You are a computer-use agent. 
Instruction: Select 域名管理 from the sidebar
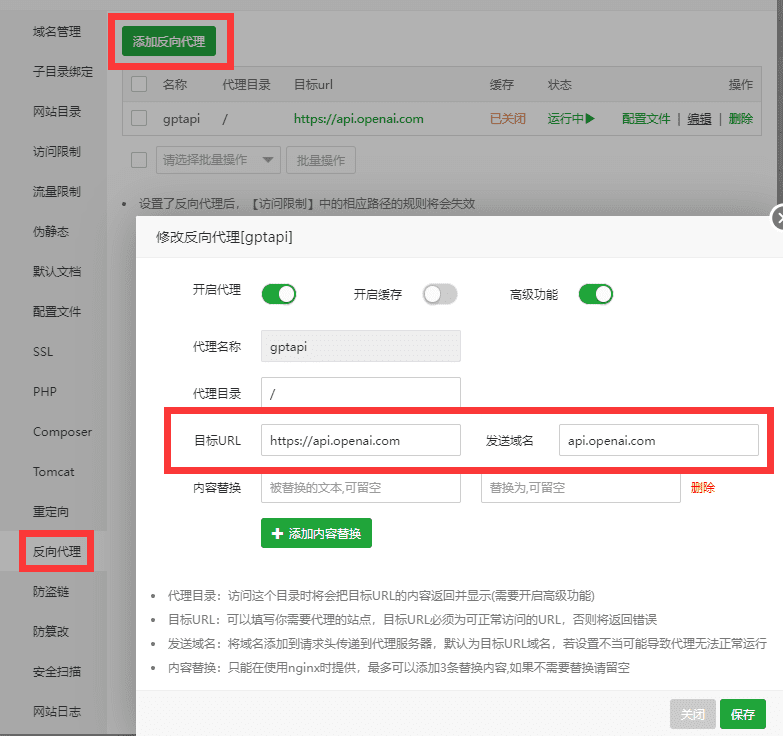(x=57, y=32)
